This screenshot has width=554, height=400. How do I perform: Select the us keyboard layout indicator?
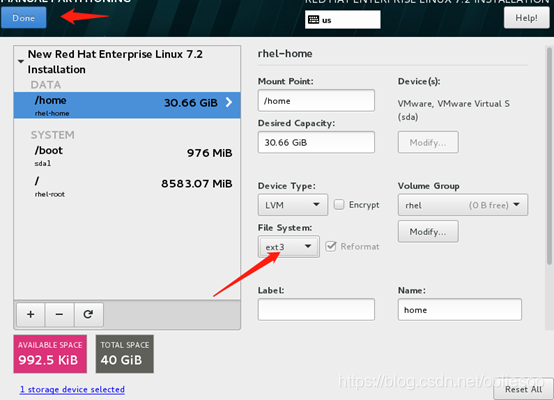[x=343, y=20]
